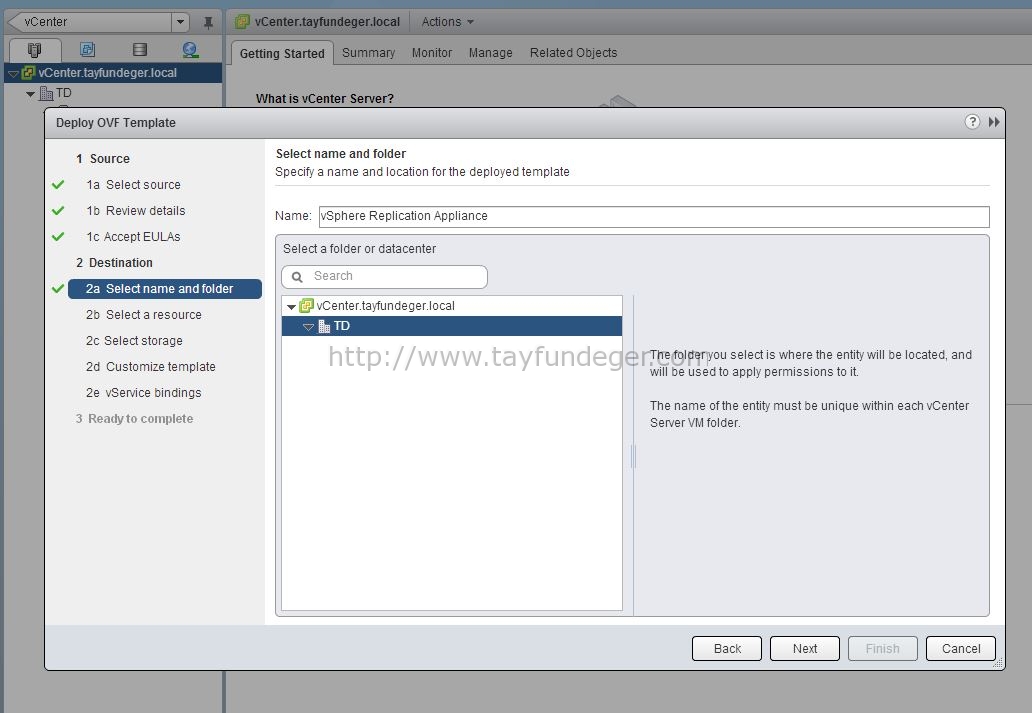This screenshot has width=1032, height=713.
Task: Select the TD datacenter row in dialog
Action: point(452,326)
